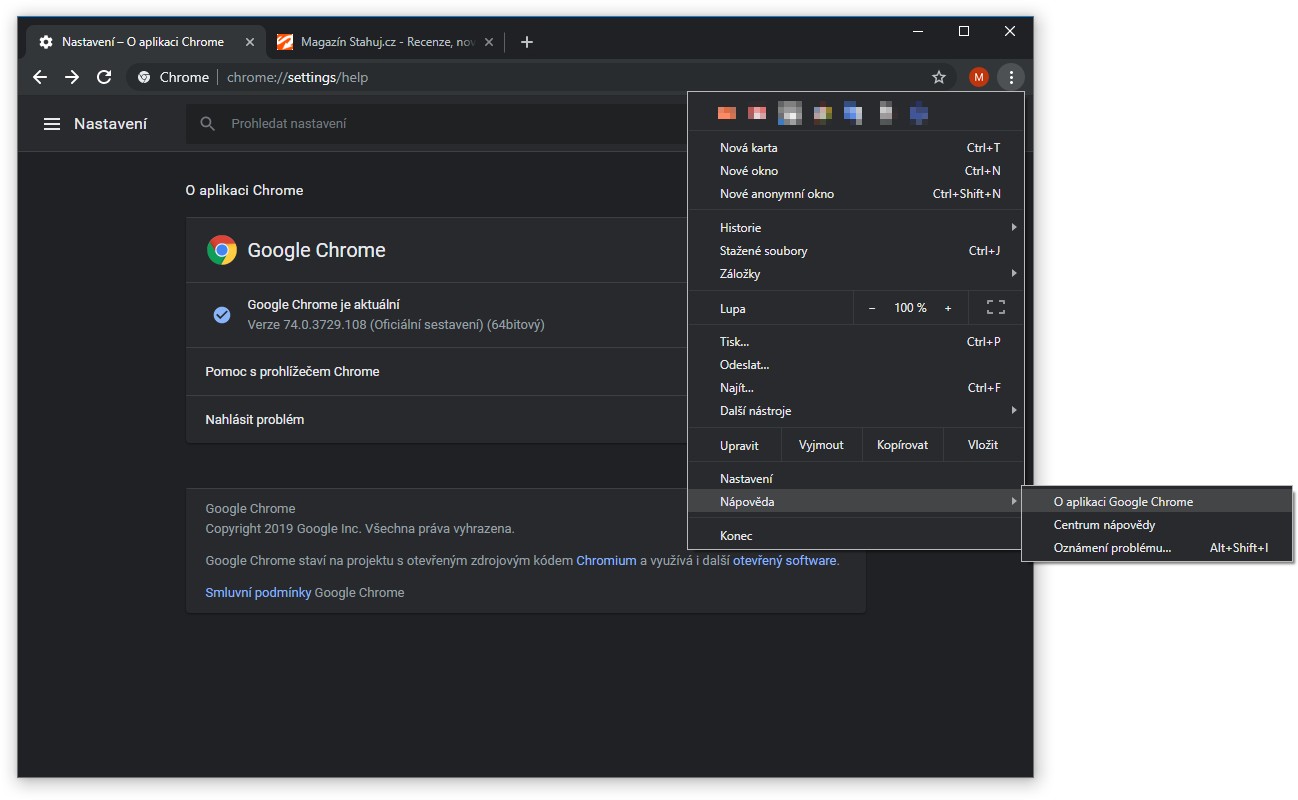The width and height of the screenshot is (1298, 800).
Task: Open Pomoc s prohlížečem Chrome row
Action: pyautogui.click(x=437, y=372)
